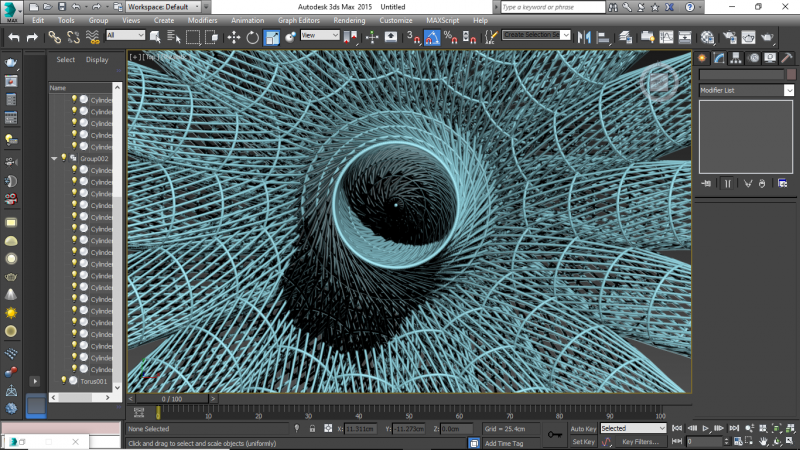Collapse the Group002 tree node
The image size is (800, 450).
[54, 159]
